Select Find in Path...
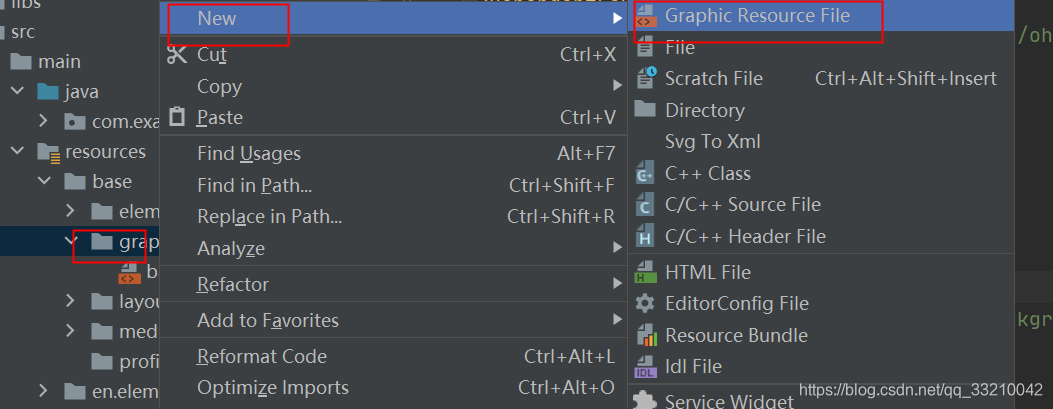This screenshot has width=1053, height=409. (x=394, y=185)
